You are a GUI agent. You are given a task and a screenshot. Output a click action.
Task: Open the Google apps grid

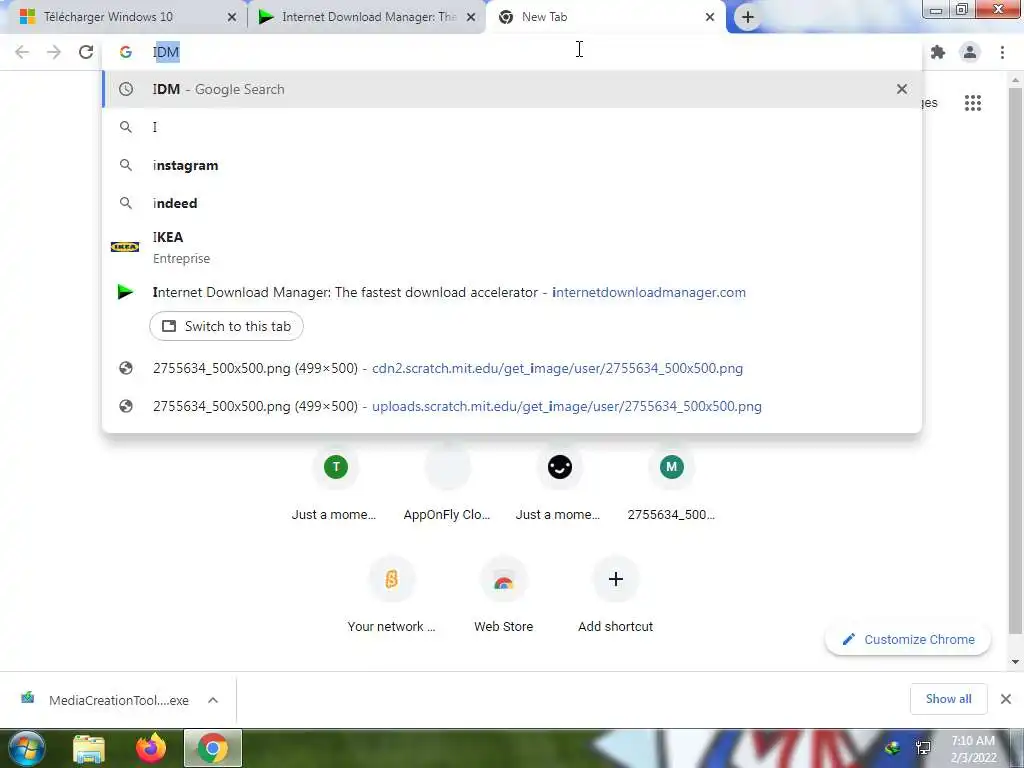(972, 103)
